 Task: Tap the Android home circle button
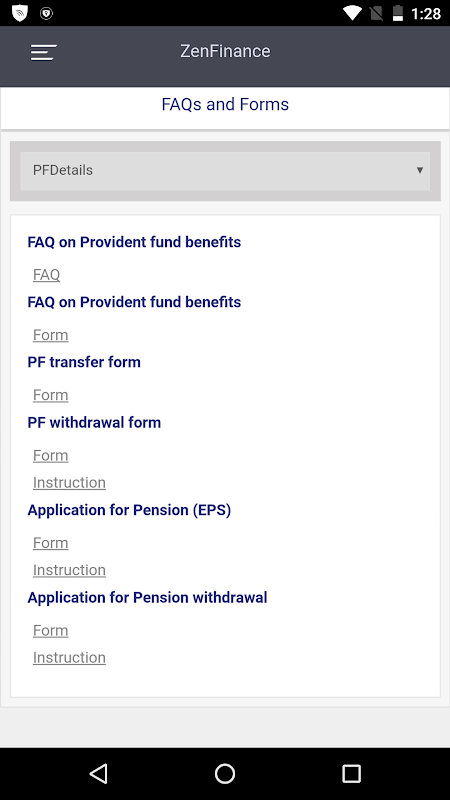coord(224,773)
